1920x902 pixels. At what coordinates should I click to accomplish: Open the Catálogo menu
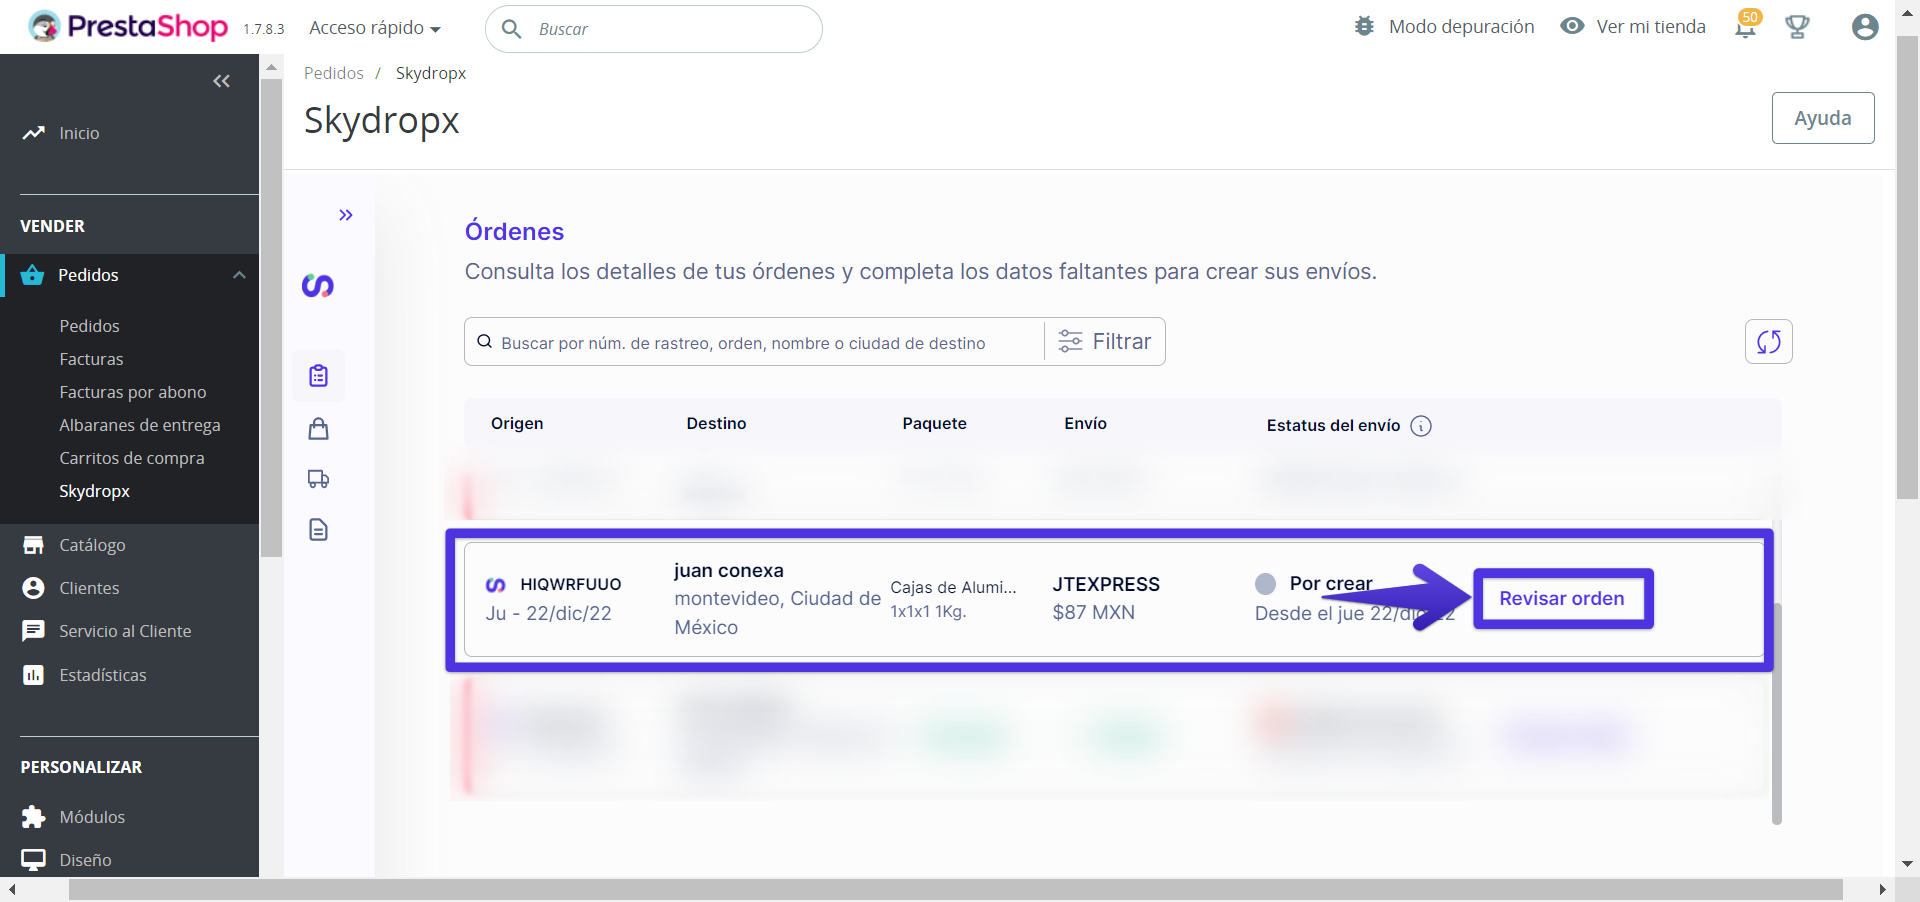point(92,545)
